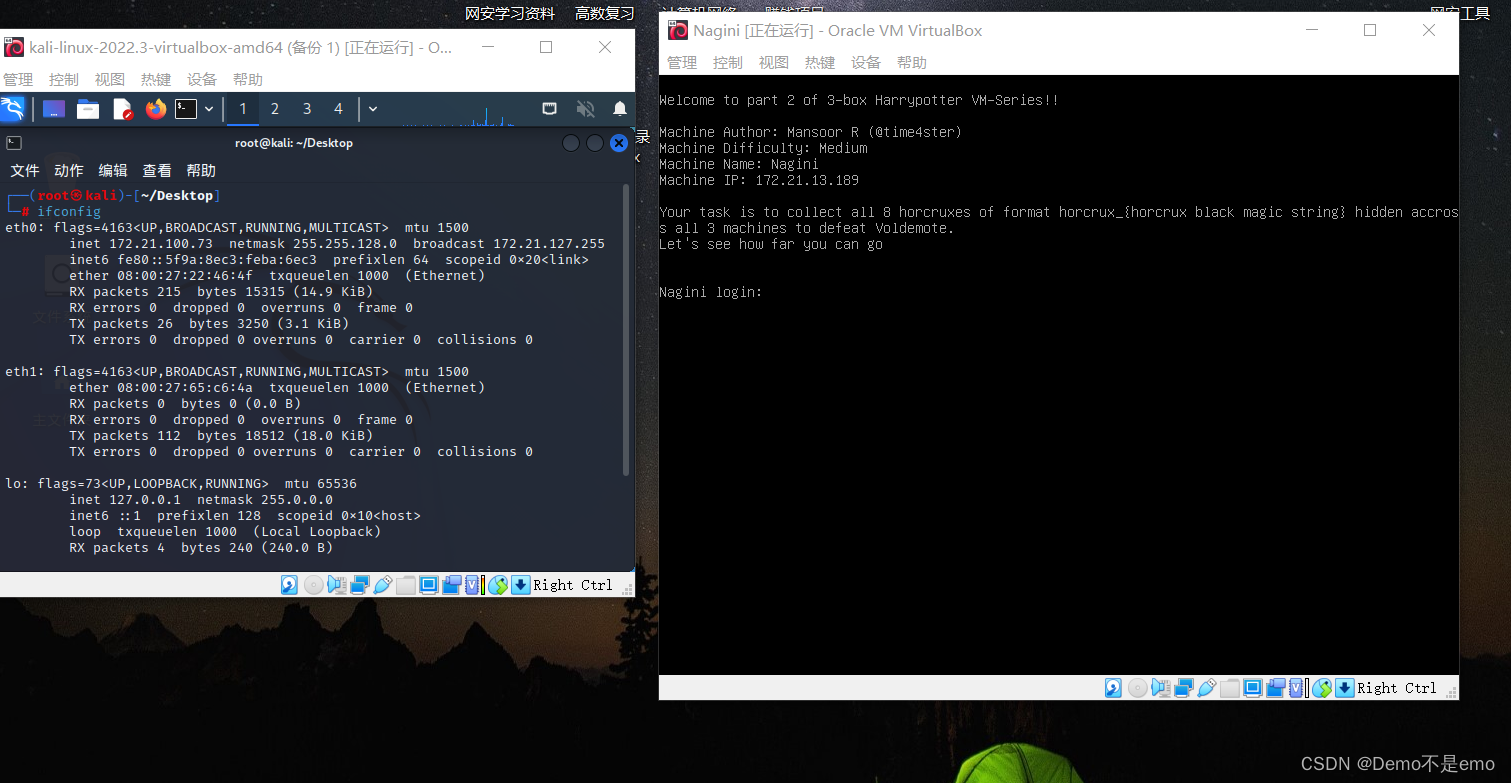The width and height of the screenshot is (1511, 783).
Task: Open the file manager from Kali panel
Action: tap(88, 109)
